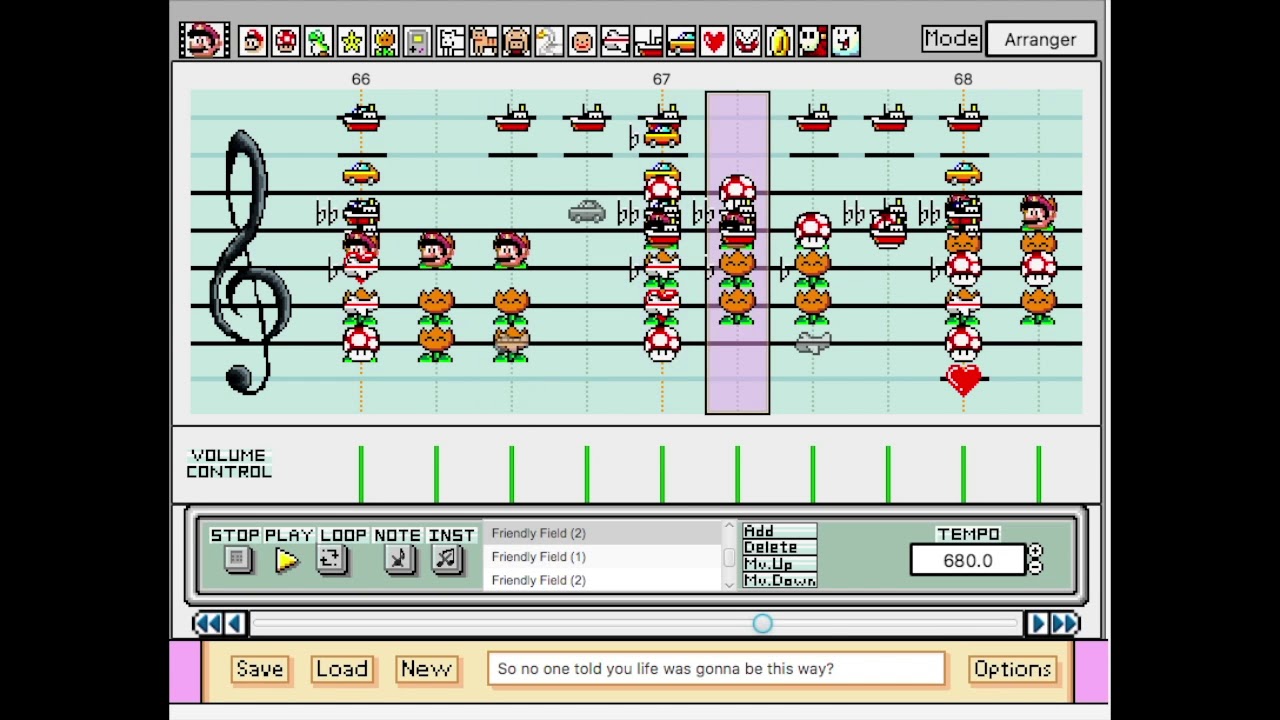Click Add to add a song
This screenshot has width=1280, height=720.
click(779, 531)
